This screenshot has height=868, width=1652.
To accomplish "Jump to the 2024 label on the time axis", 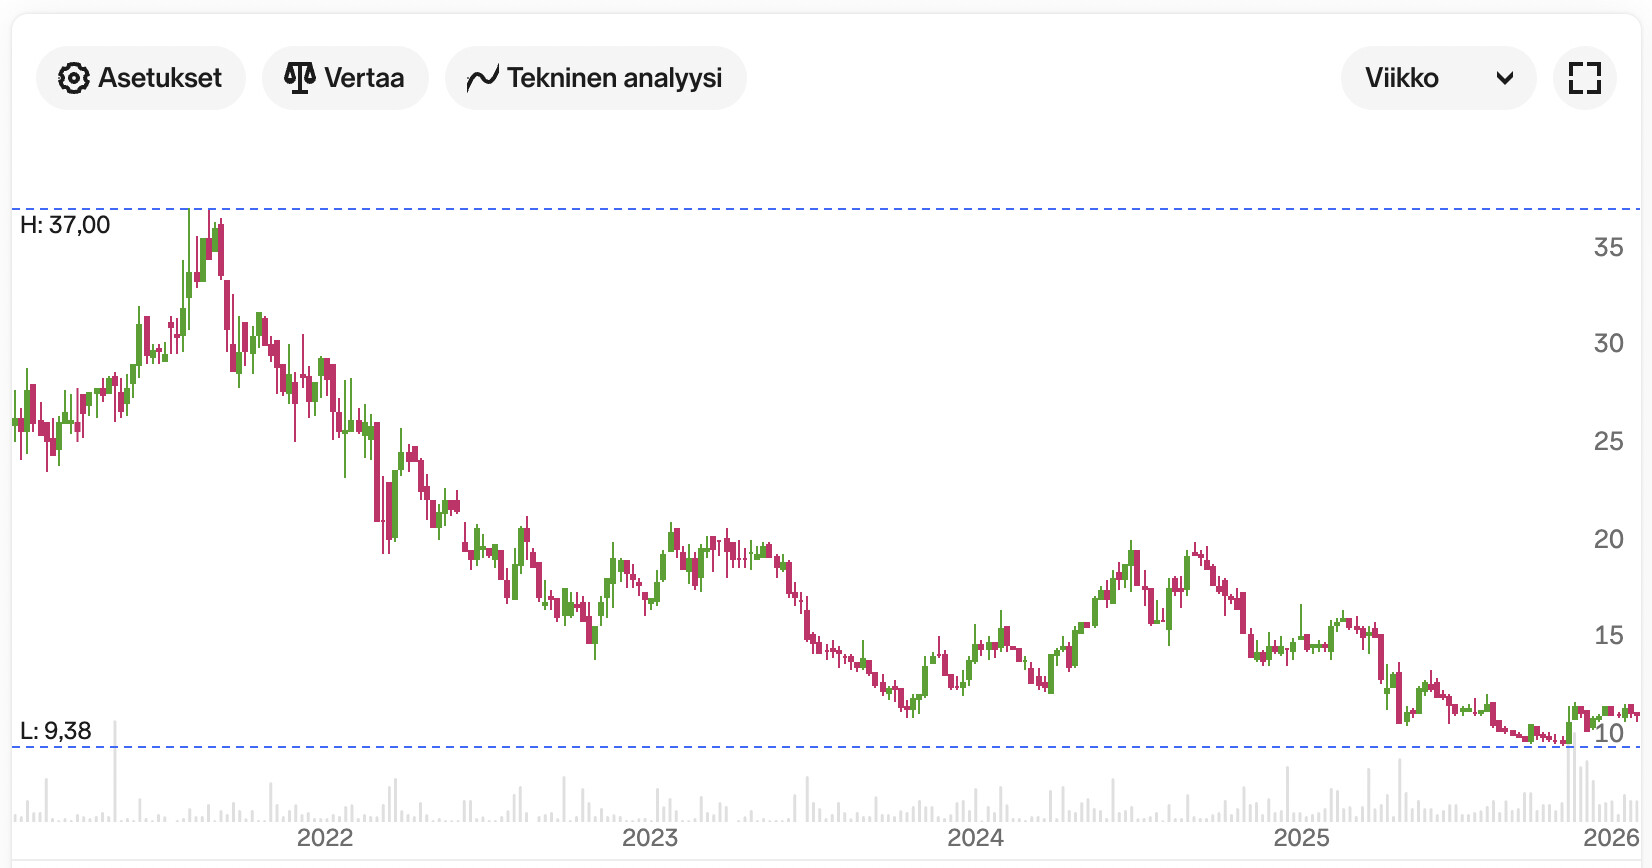I will click(x=975, y=837).
